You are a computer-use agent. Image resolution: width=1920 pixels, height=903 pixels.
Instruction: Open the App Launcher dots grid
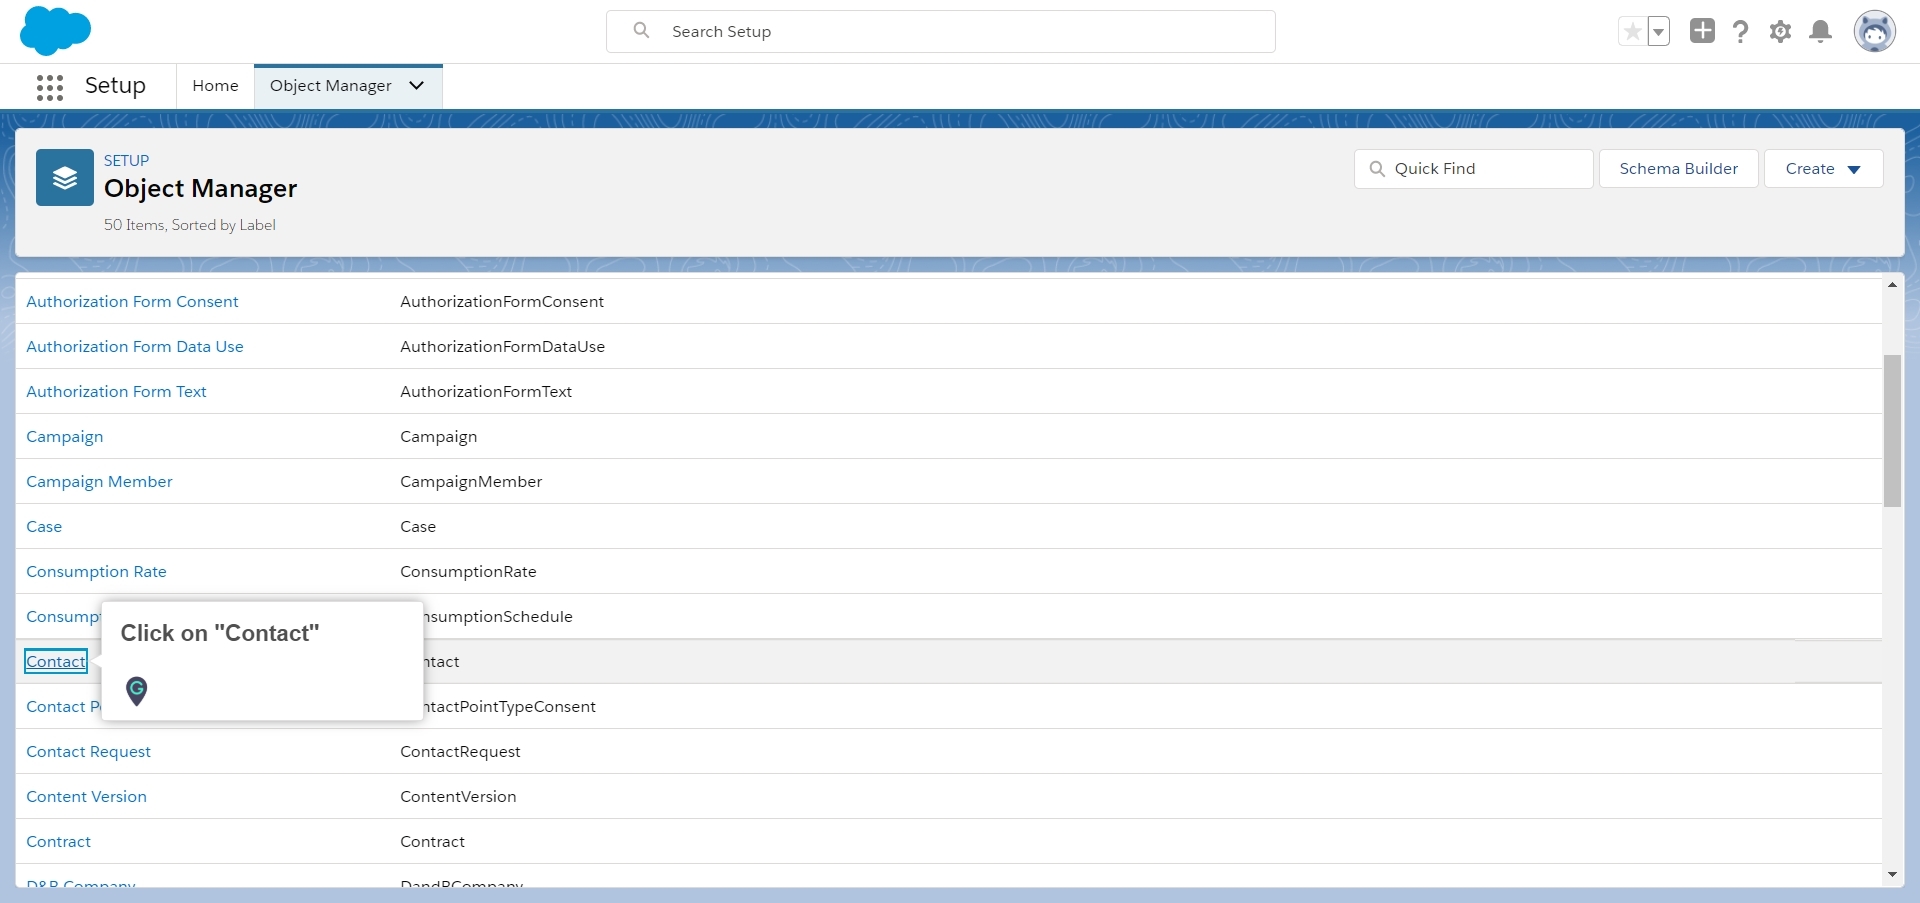[50, 87]
